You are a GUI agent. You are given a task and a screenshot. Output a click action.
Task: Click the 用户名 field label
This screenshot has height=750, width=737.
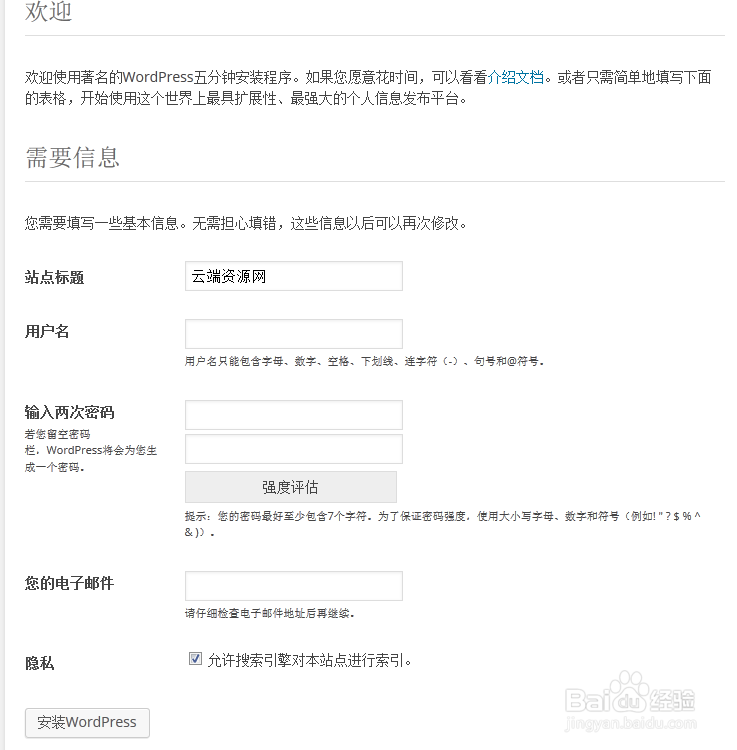tap(47, 331)
